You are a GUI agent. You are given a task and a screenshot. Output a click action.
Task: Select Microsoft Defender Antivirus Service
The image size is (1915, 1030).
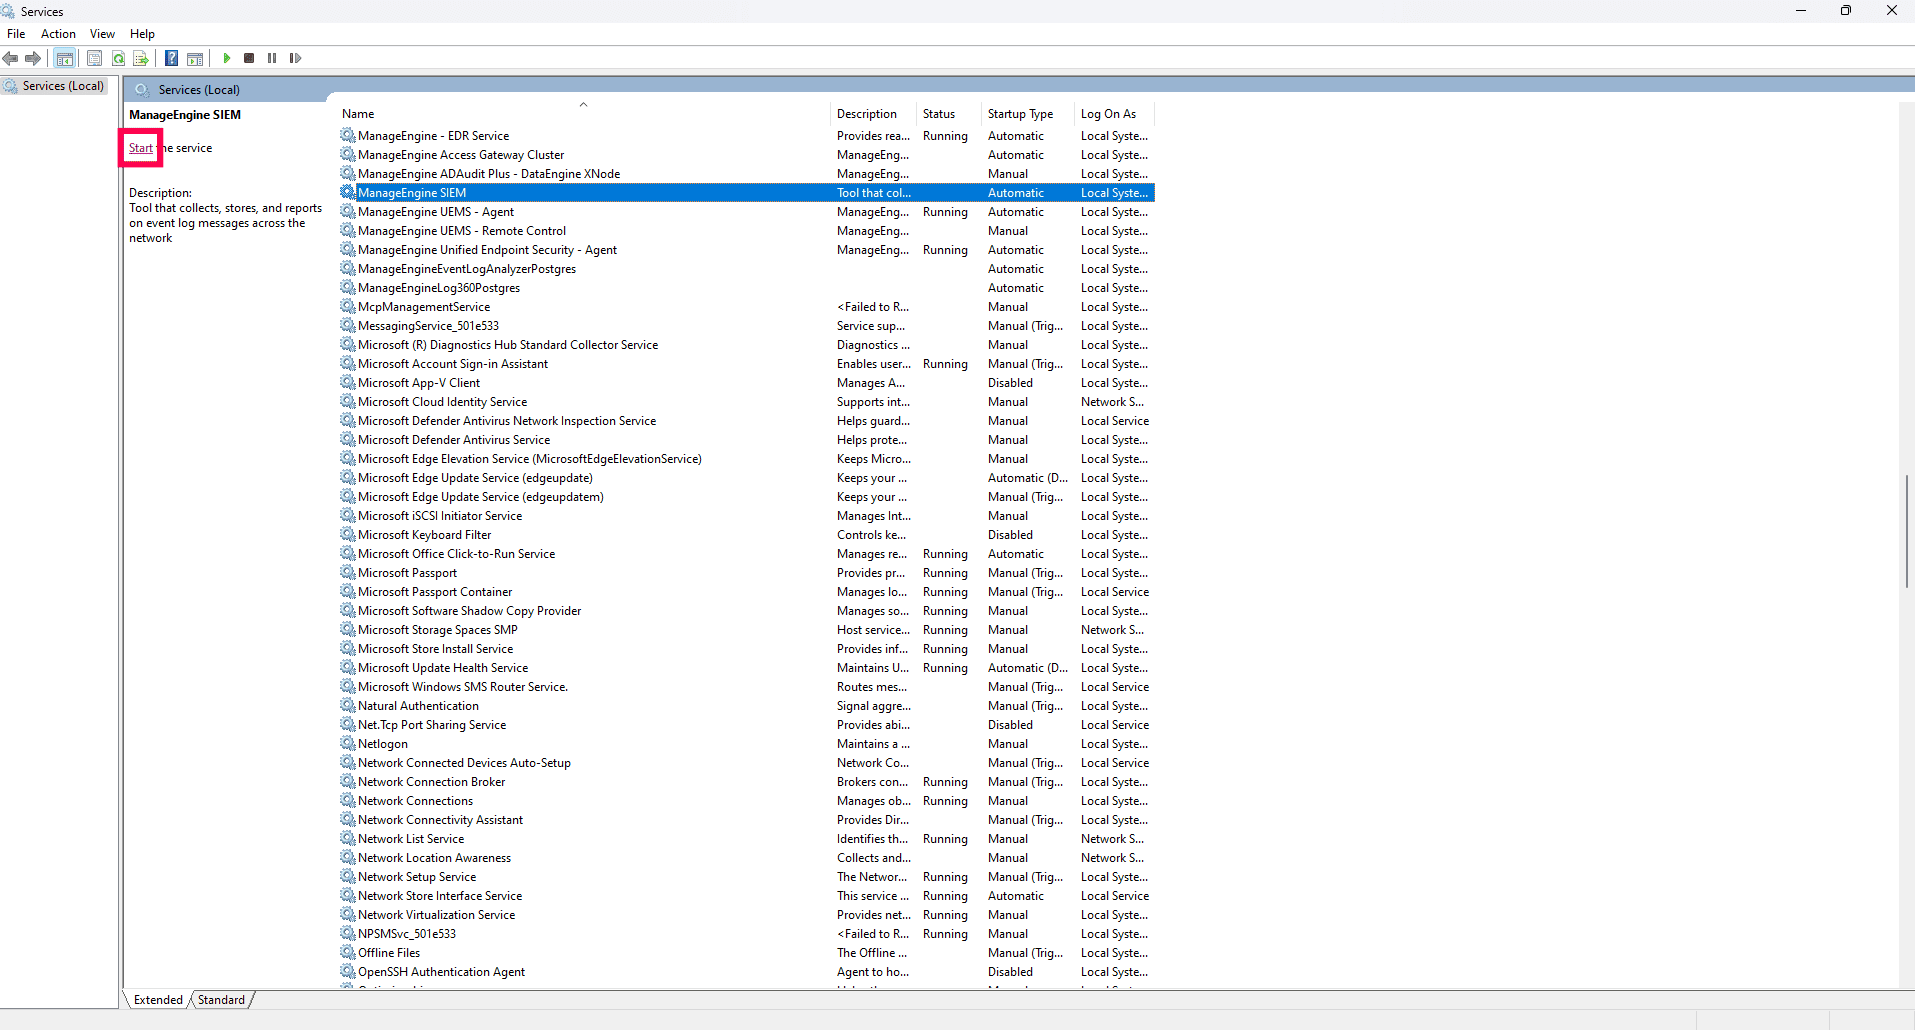747,440
